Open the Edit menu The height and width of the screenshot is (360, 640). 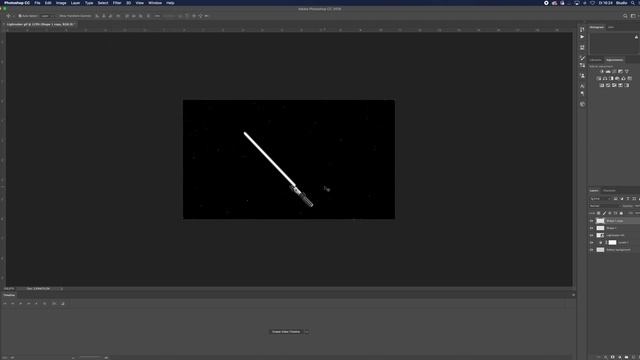tap(48, 3)
